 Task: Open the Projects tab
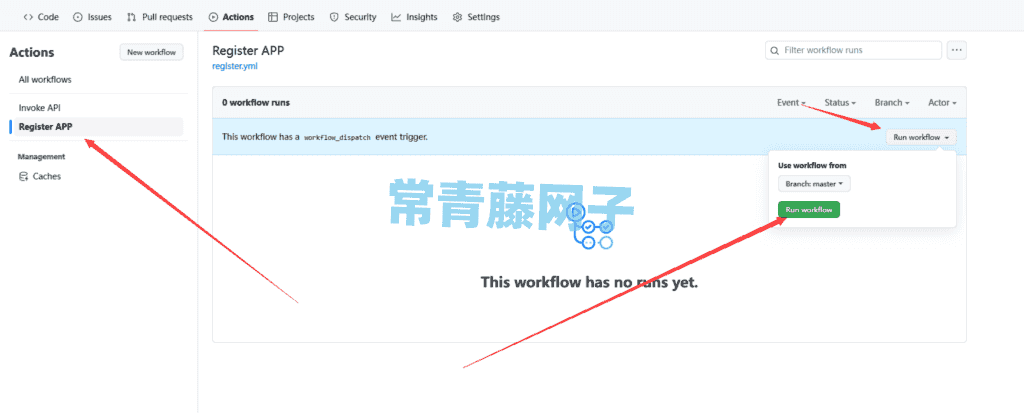coord(291,17)
